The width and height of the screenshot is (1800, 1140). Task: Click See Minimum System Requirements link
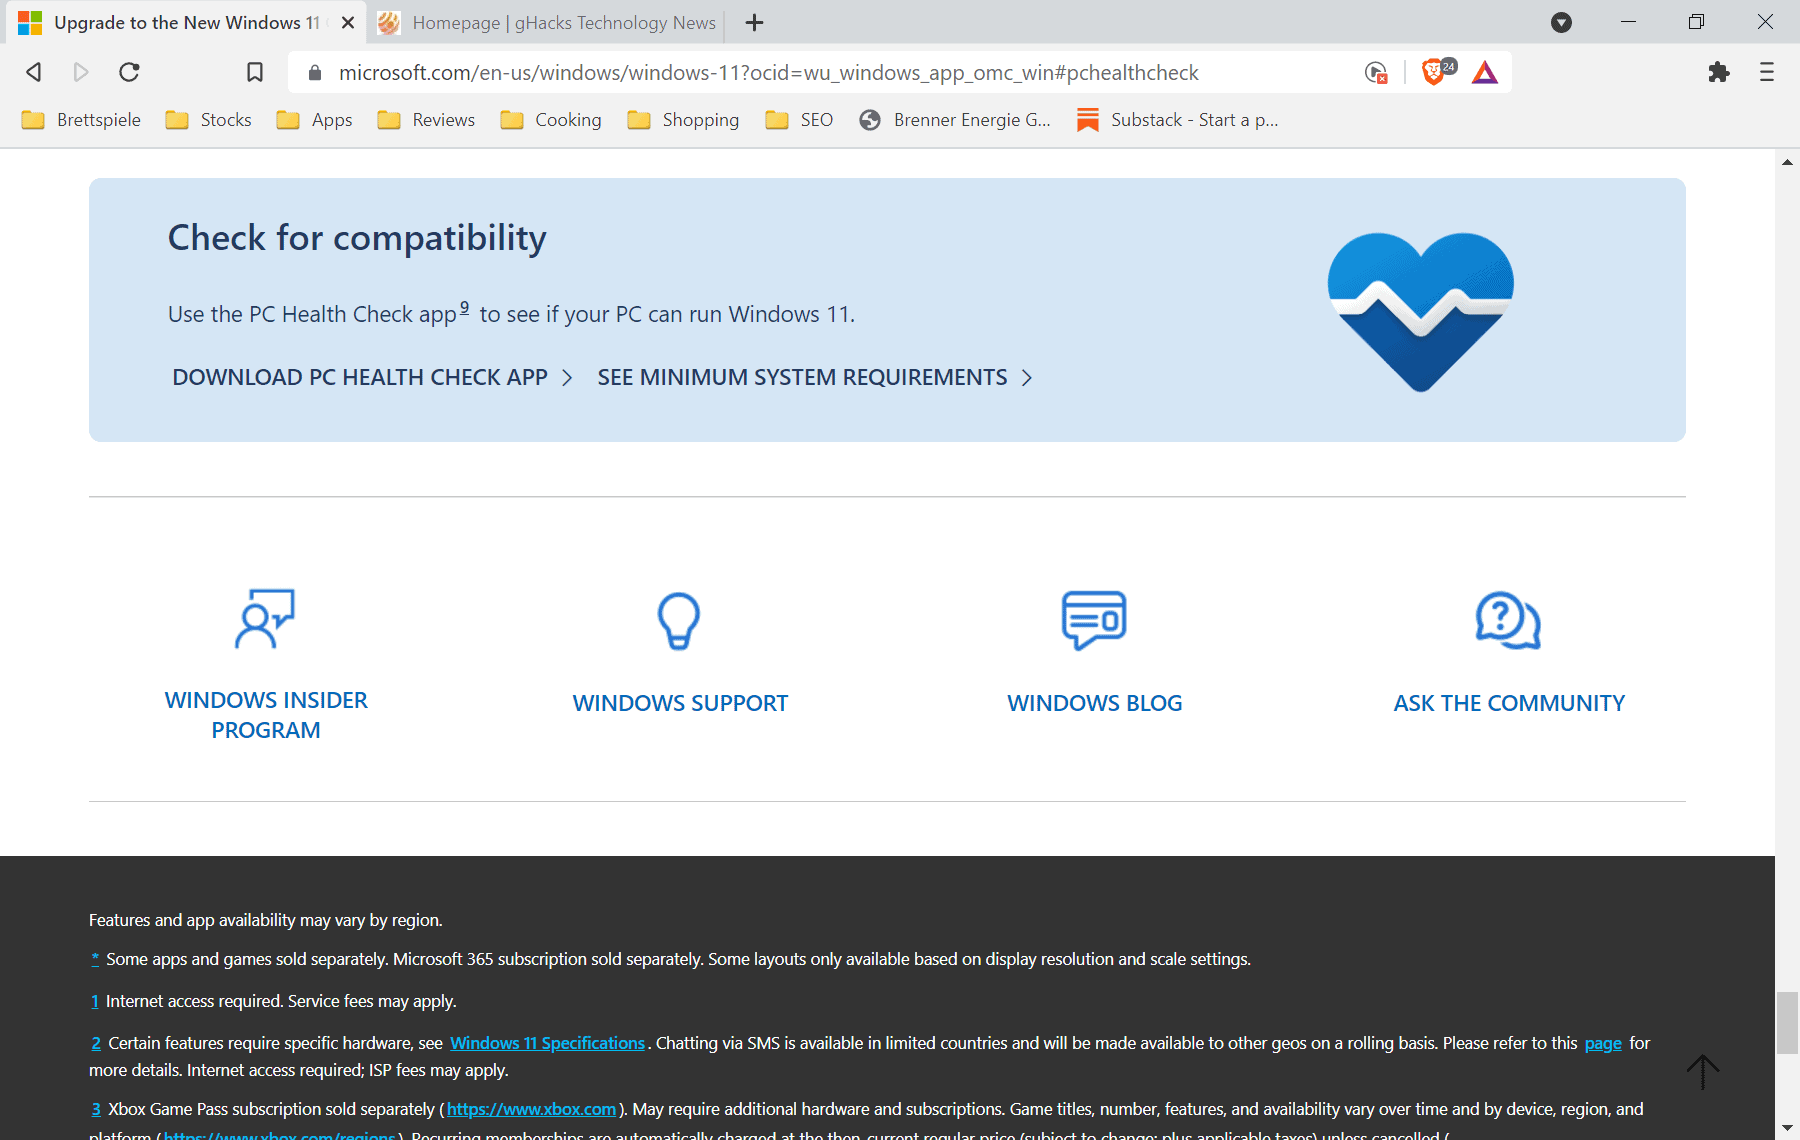(x=815, y=377)
